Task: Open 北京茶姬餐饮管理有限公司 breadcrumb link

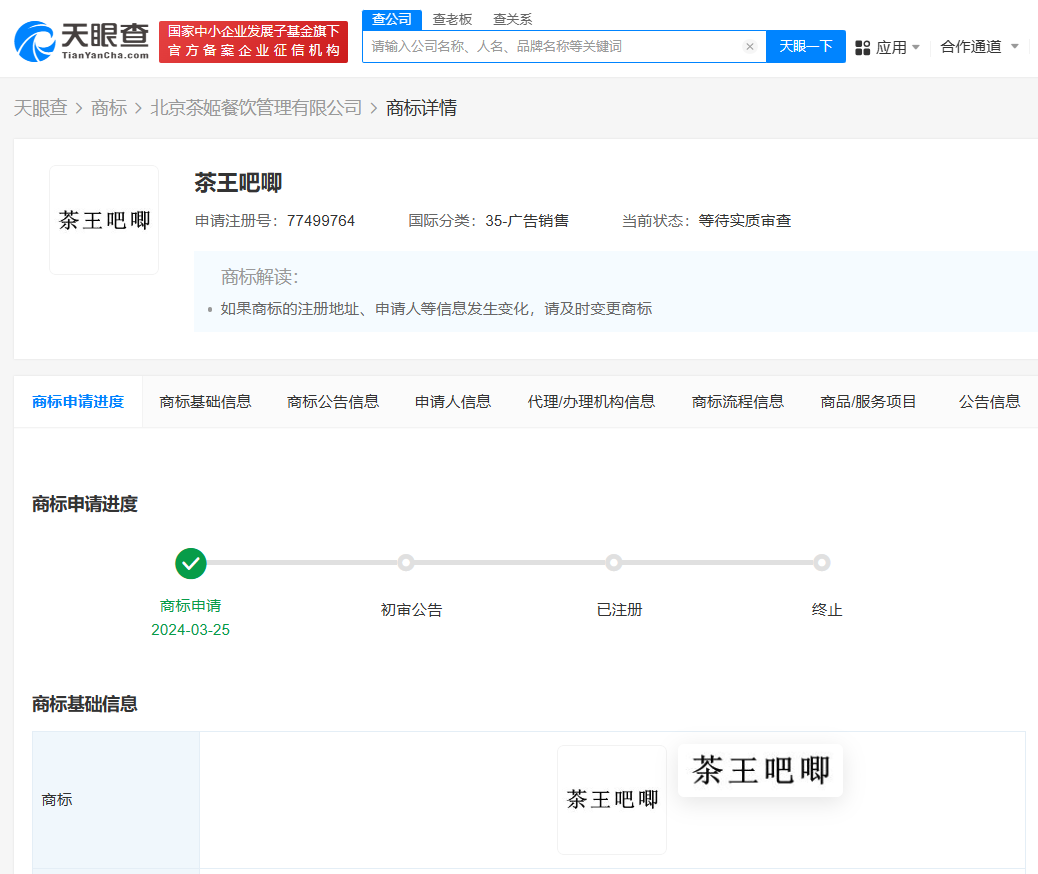Action: coord(256,108)
